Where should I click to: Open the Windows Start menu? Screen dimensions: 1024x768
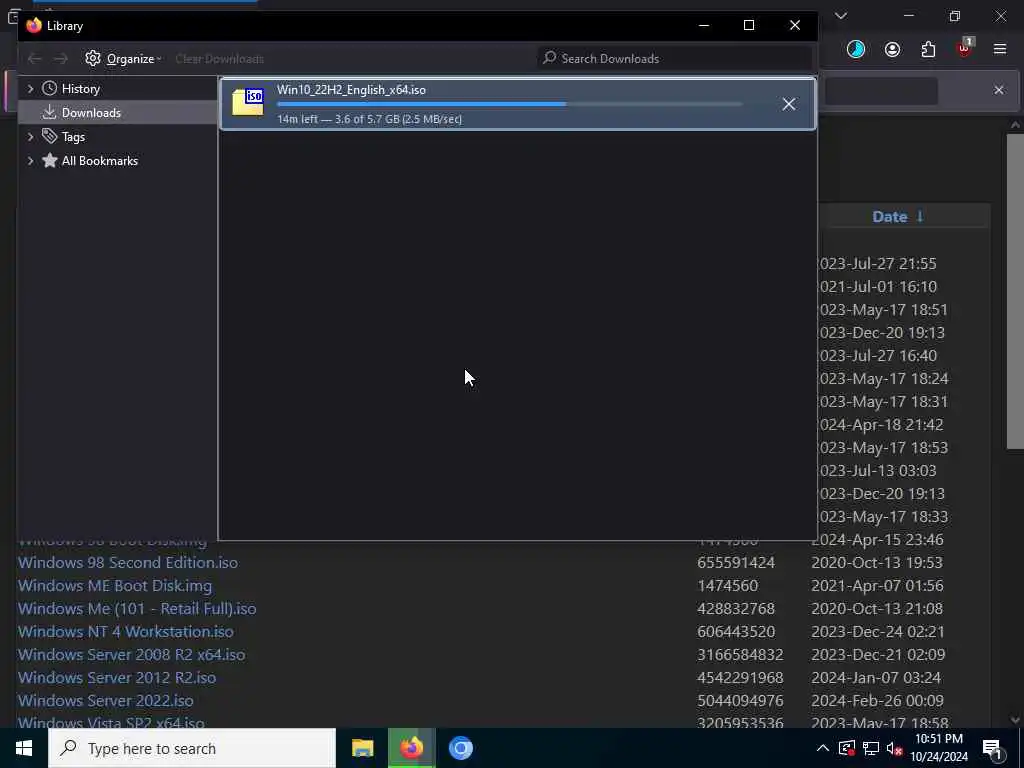point(24,748)
